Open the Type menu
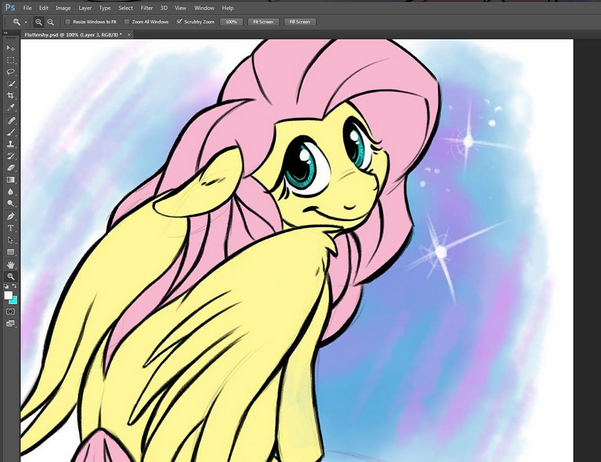 click(105, 8)
